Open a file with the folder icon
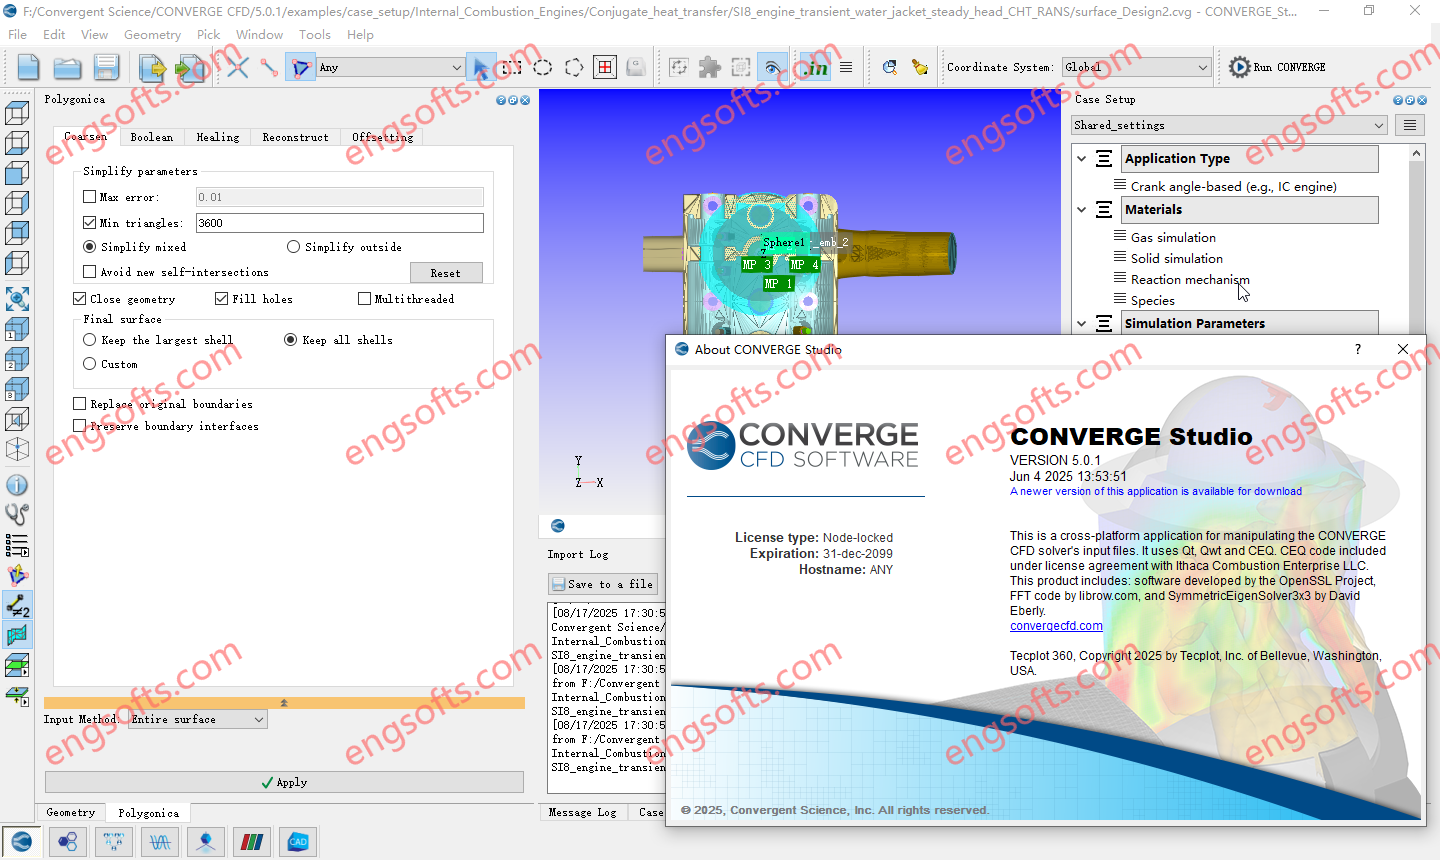The width and height of the screenshot is (1440, 860). click(67, 67)
